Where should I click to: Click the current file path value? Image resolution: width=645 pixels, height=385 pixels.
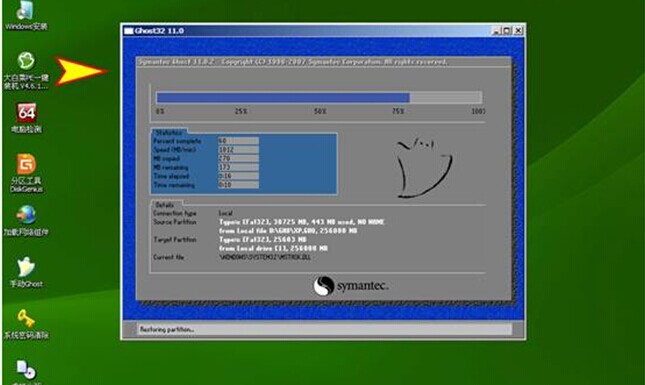pyautogui.click(x=265, y=257)
